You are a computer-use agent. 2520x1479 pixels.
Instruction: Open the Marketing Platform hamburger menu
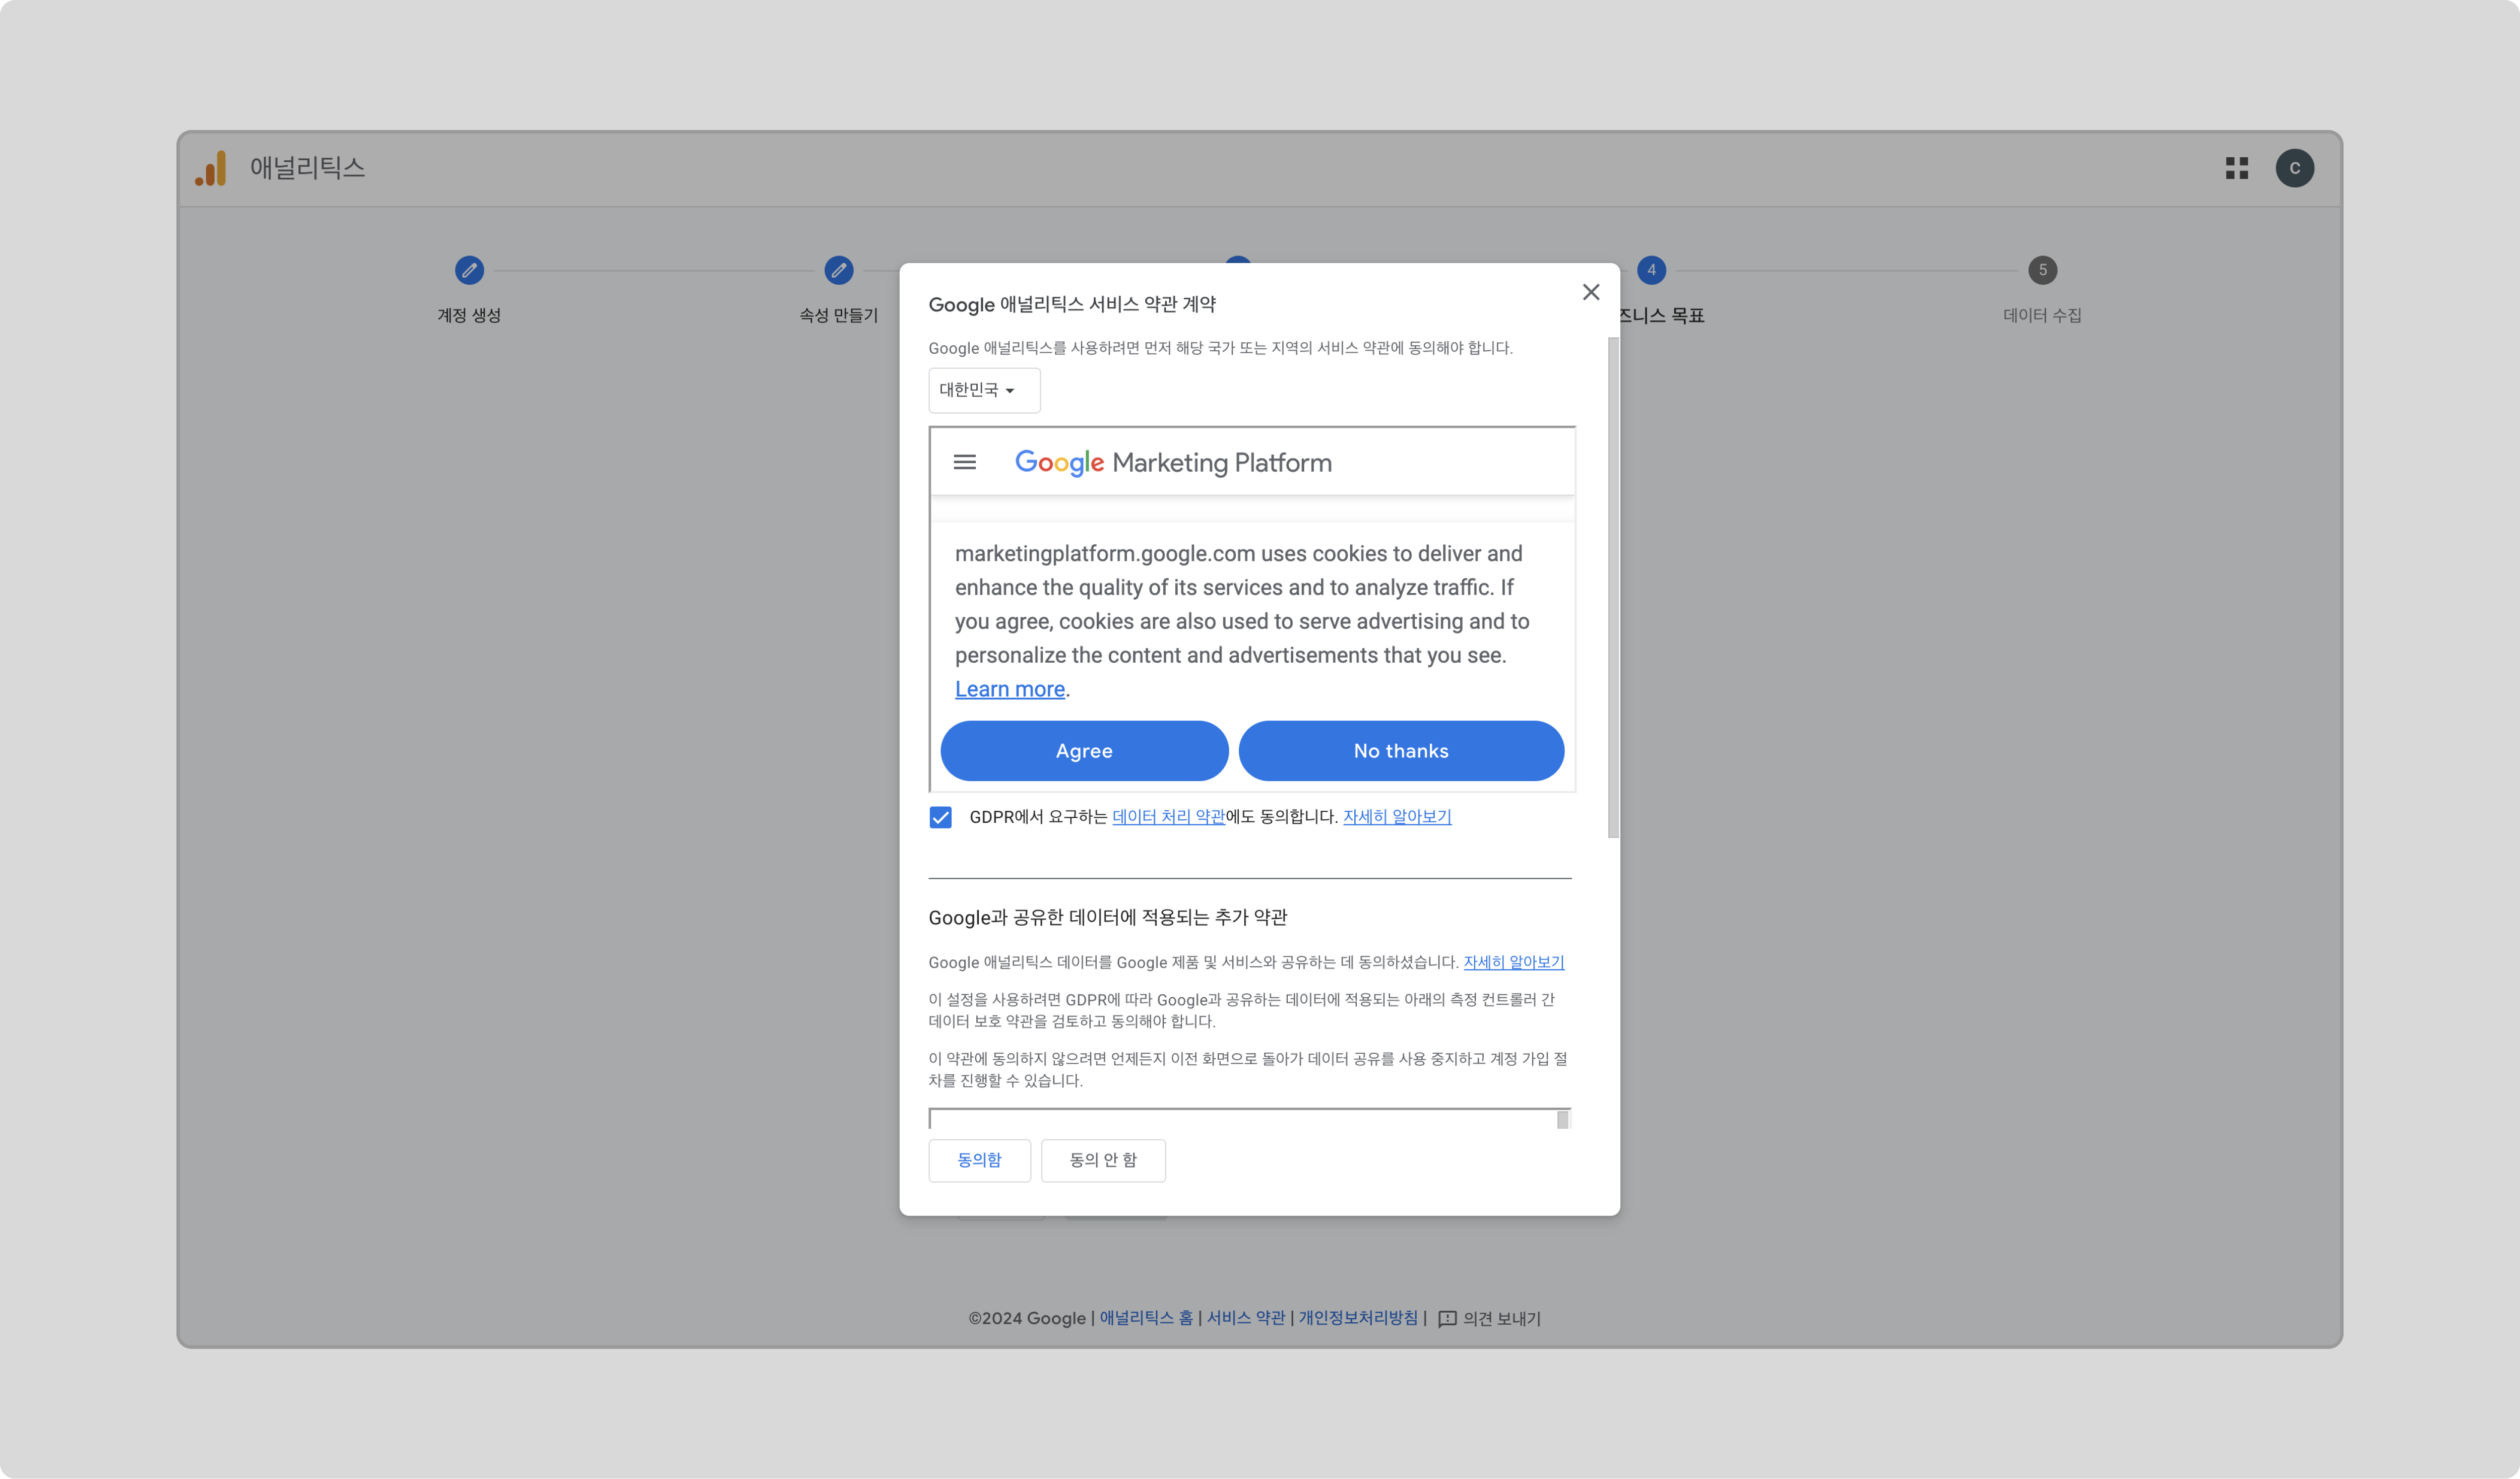tap(964, 462)
